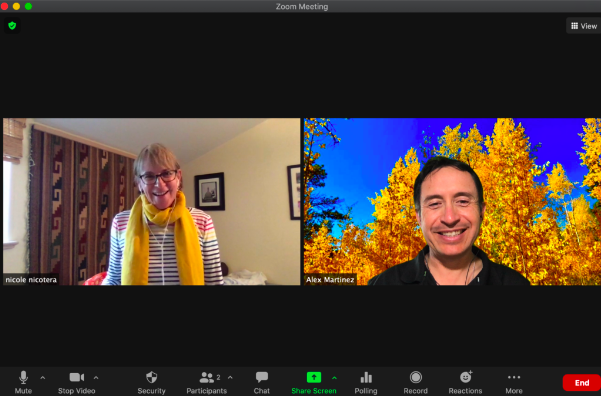601x396 pixels.
Task: Mute the microphone
Action: 23,382
